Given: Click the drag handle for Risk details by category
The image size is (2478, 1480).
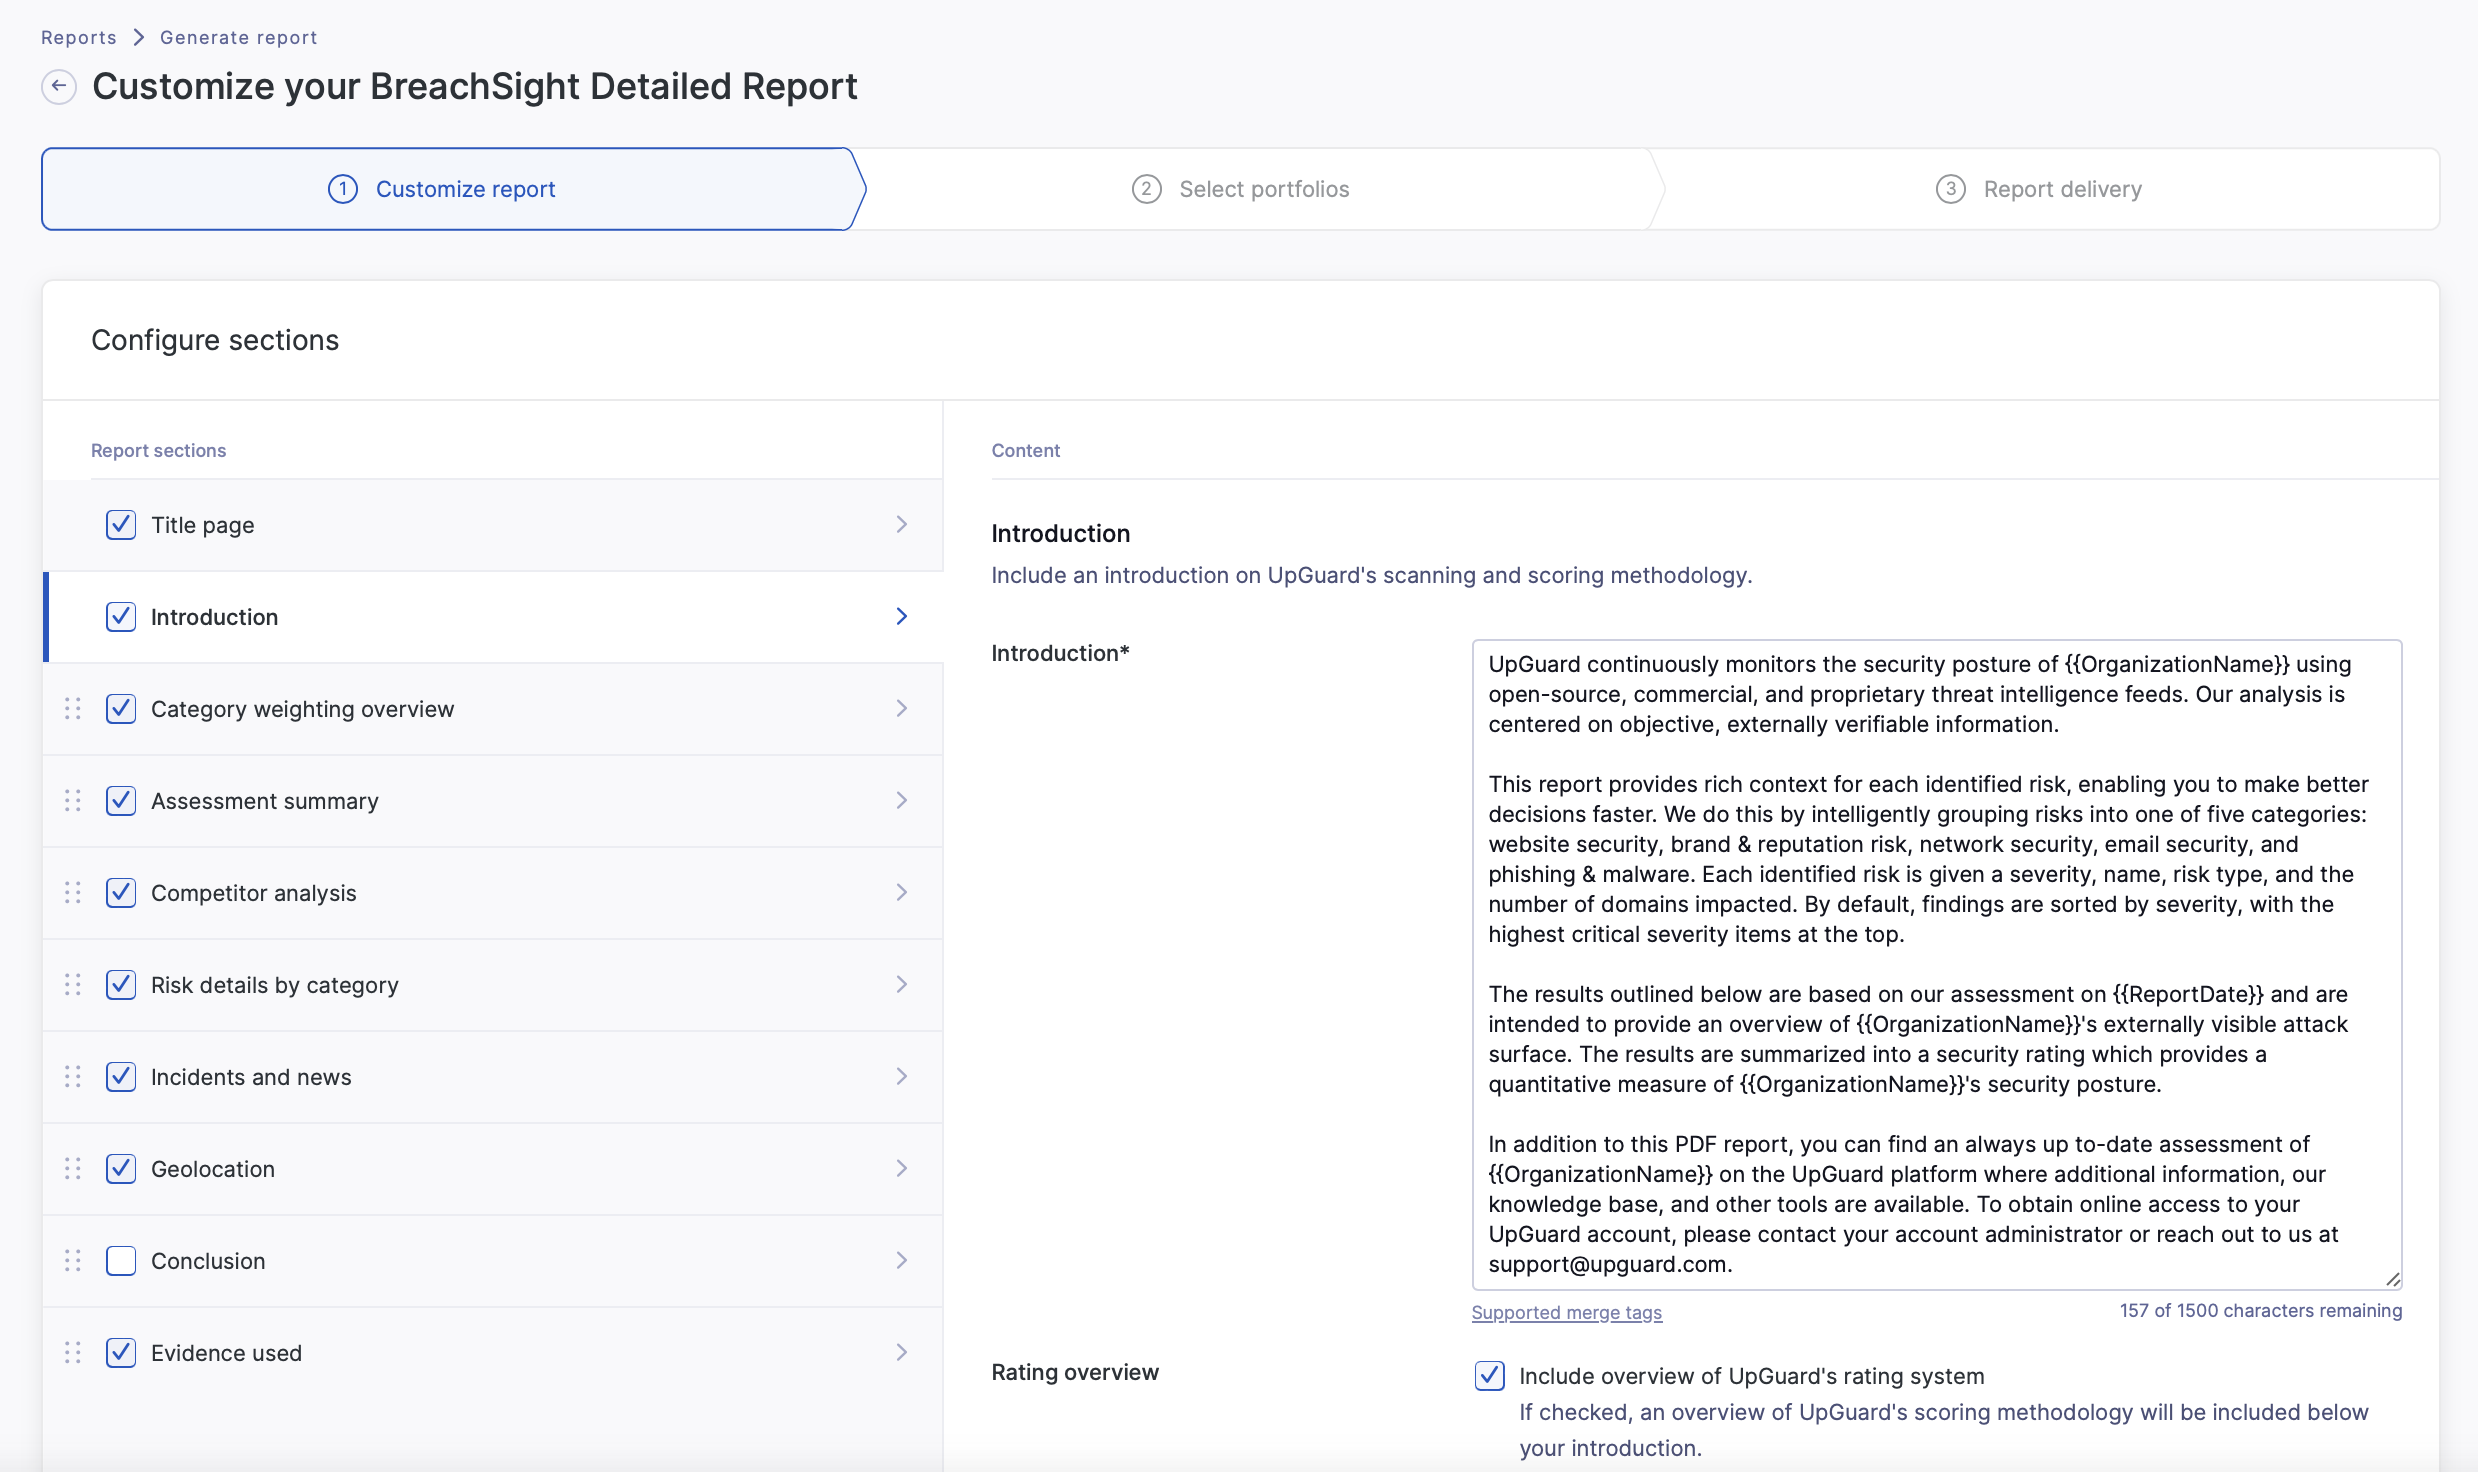Looking at the screenshot, I should [x=73, y=985].
